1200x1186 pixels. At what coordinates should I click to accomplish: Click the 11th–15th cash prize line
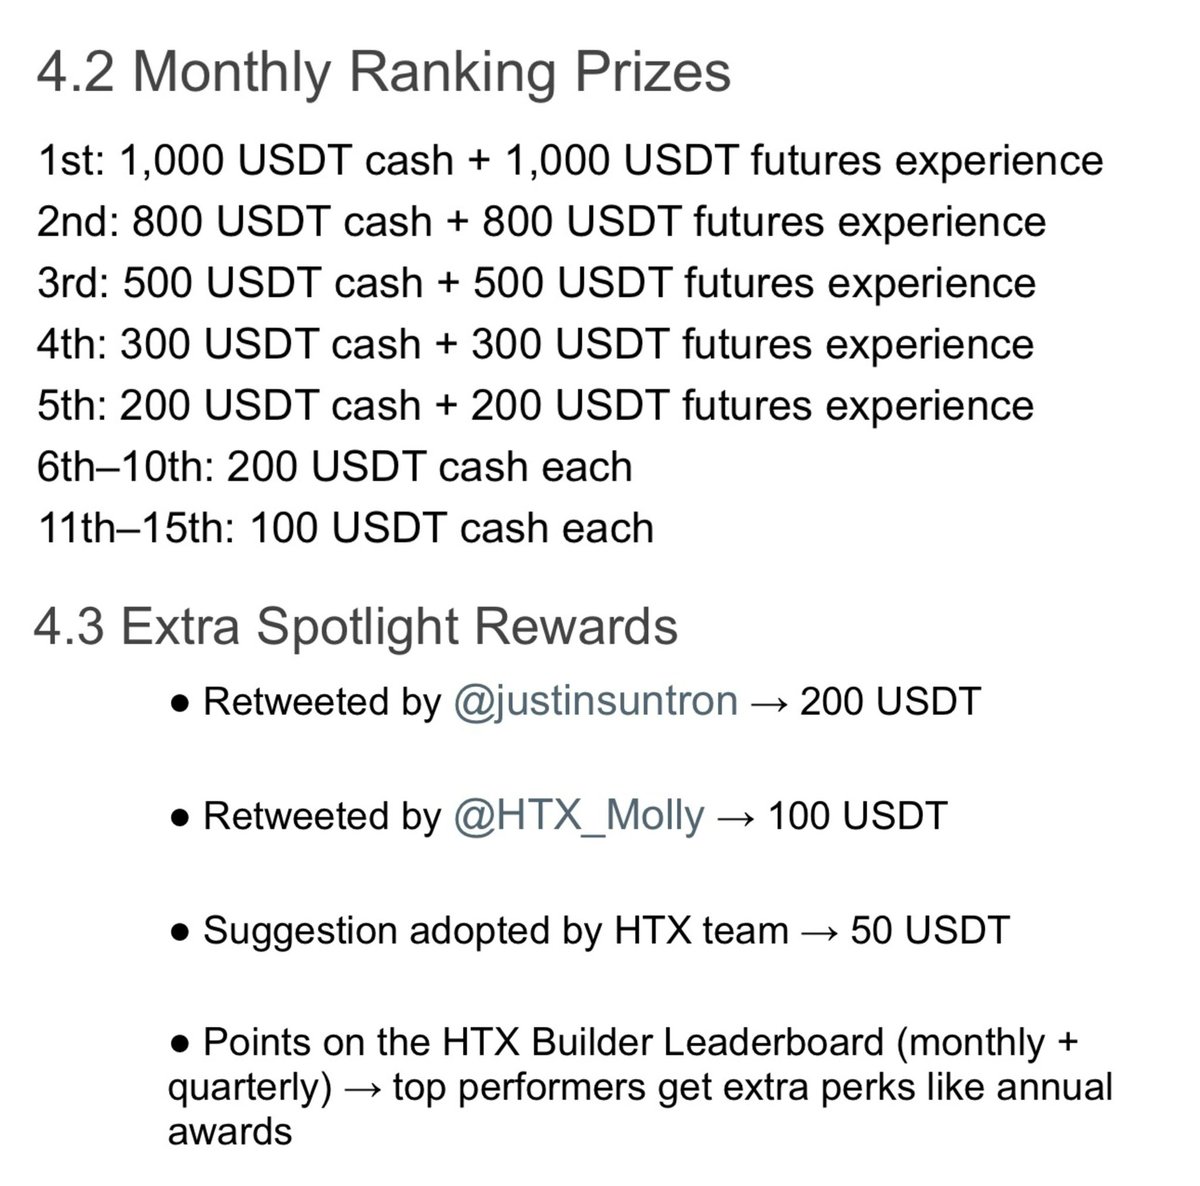[x=345, y=528]
